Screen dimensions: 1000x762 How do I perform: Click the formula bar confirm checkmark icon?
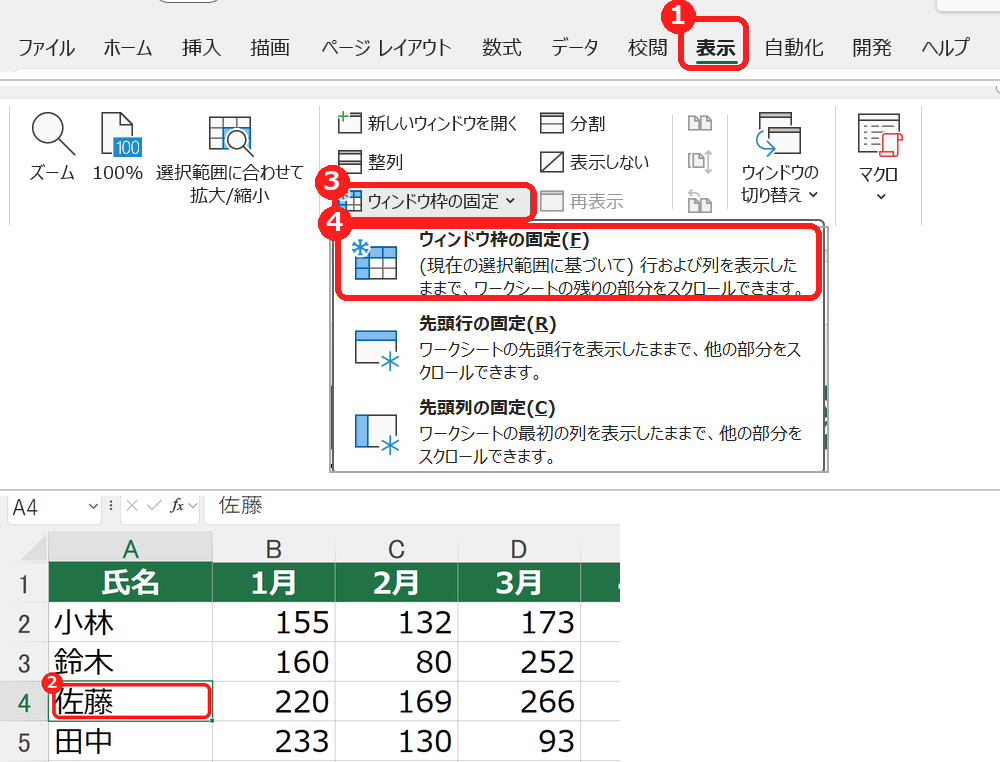point(154,506)
